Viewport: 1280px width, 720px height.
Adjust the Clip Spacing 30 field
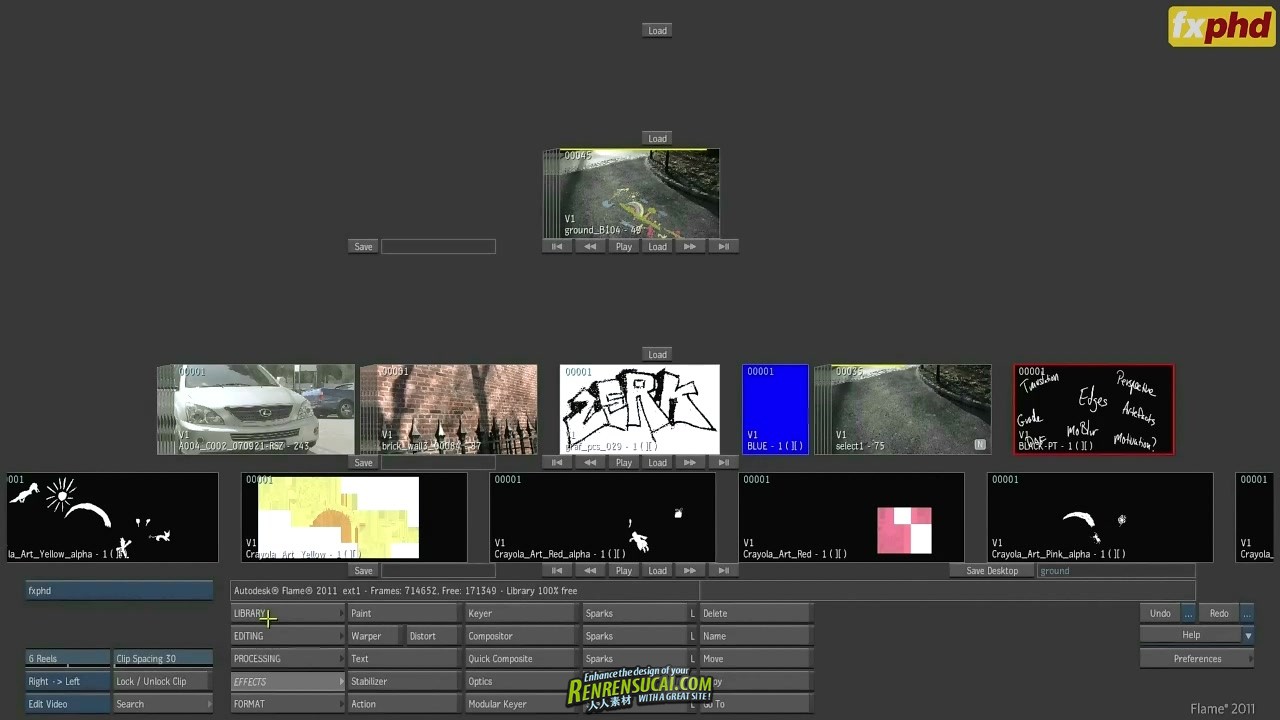click(x=163, y=659)
